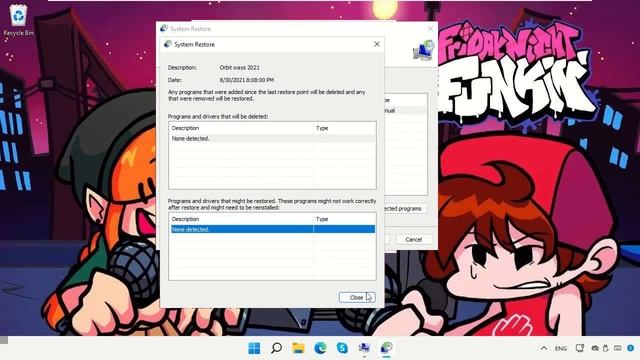Click the System Restore icon in the dialog title bar

pos(167,44)
